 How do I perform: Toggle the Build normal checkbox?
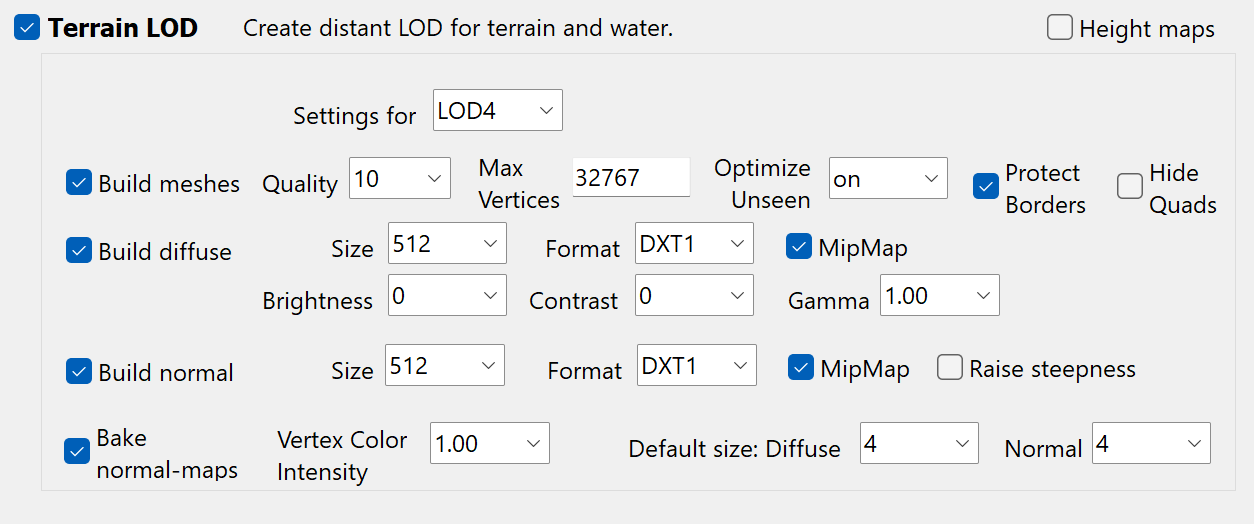pyautogui.click(x=79, y=371)
